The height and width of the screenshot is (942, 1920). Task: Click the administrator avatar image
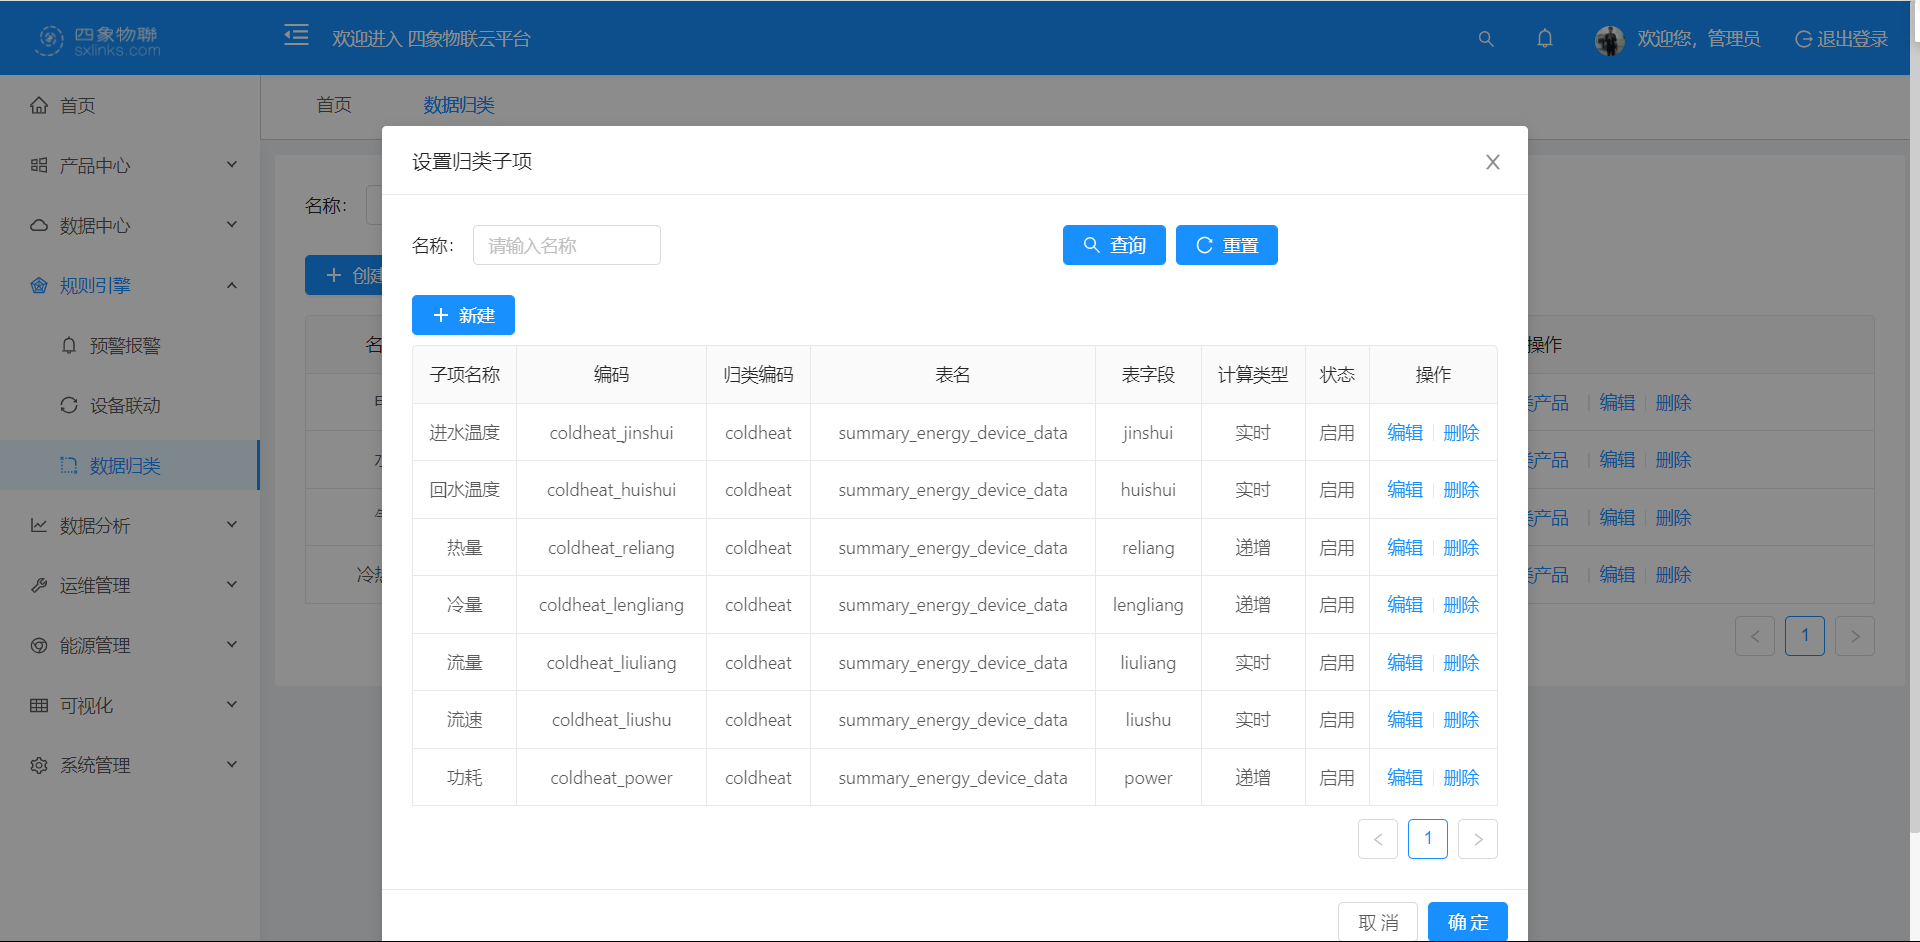1609,40
